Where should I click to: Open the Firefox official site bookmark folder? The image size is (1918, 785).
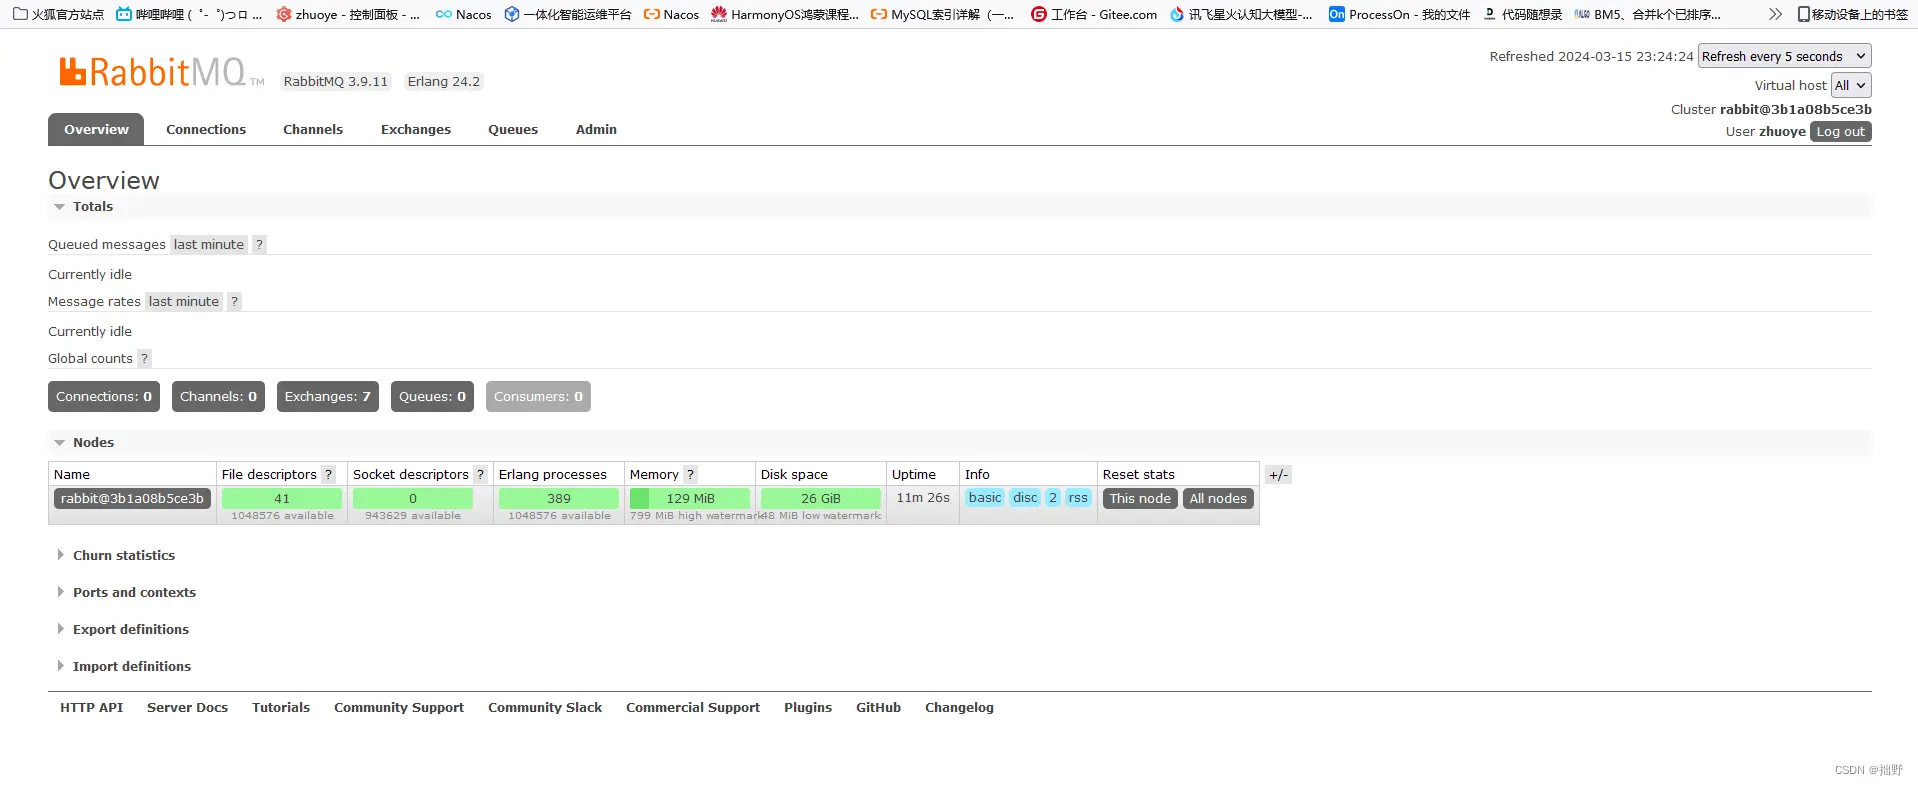point(58,14)
